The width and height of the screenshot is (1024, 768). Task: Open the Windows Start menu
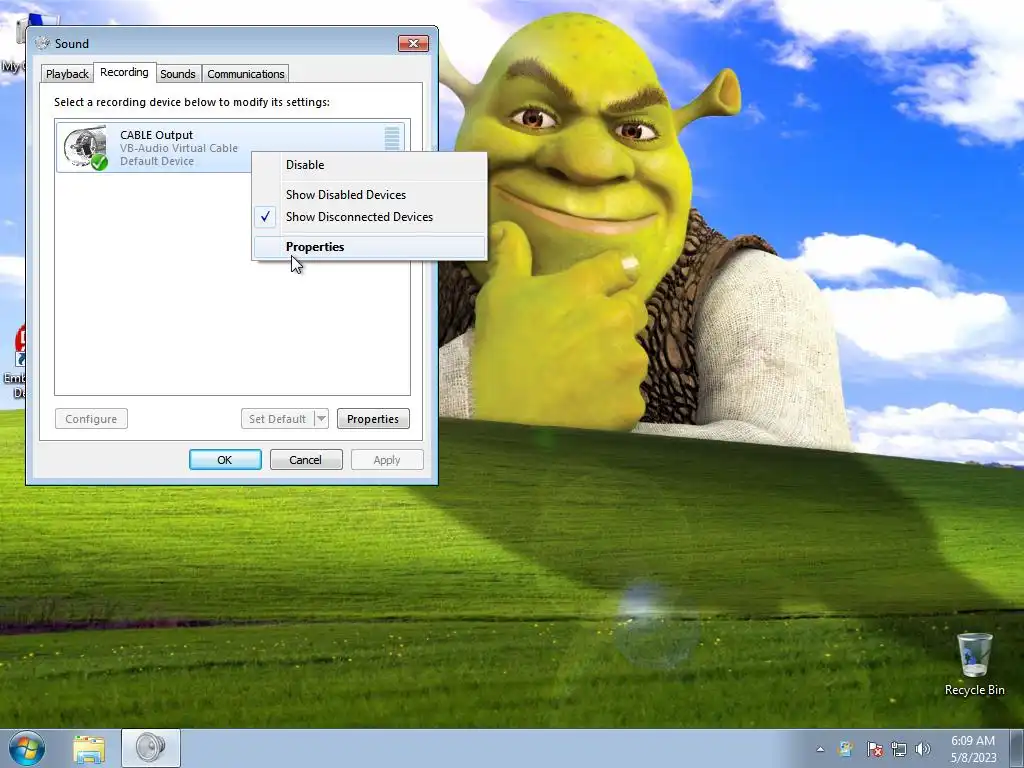point(26,748)
